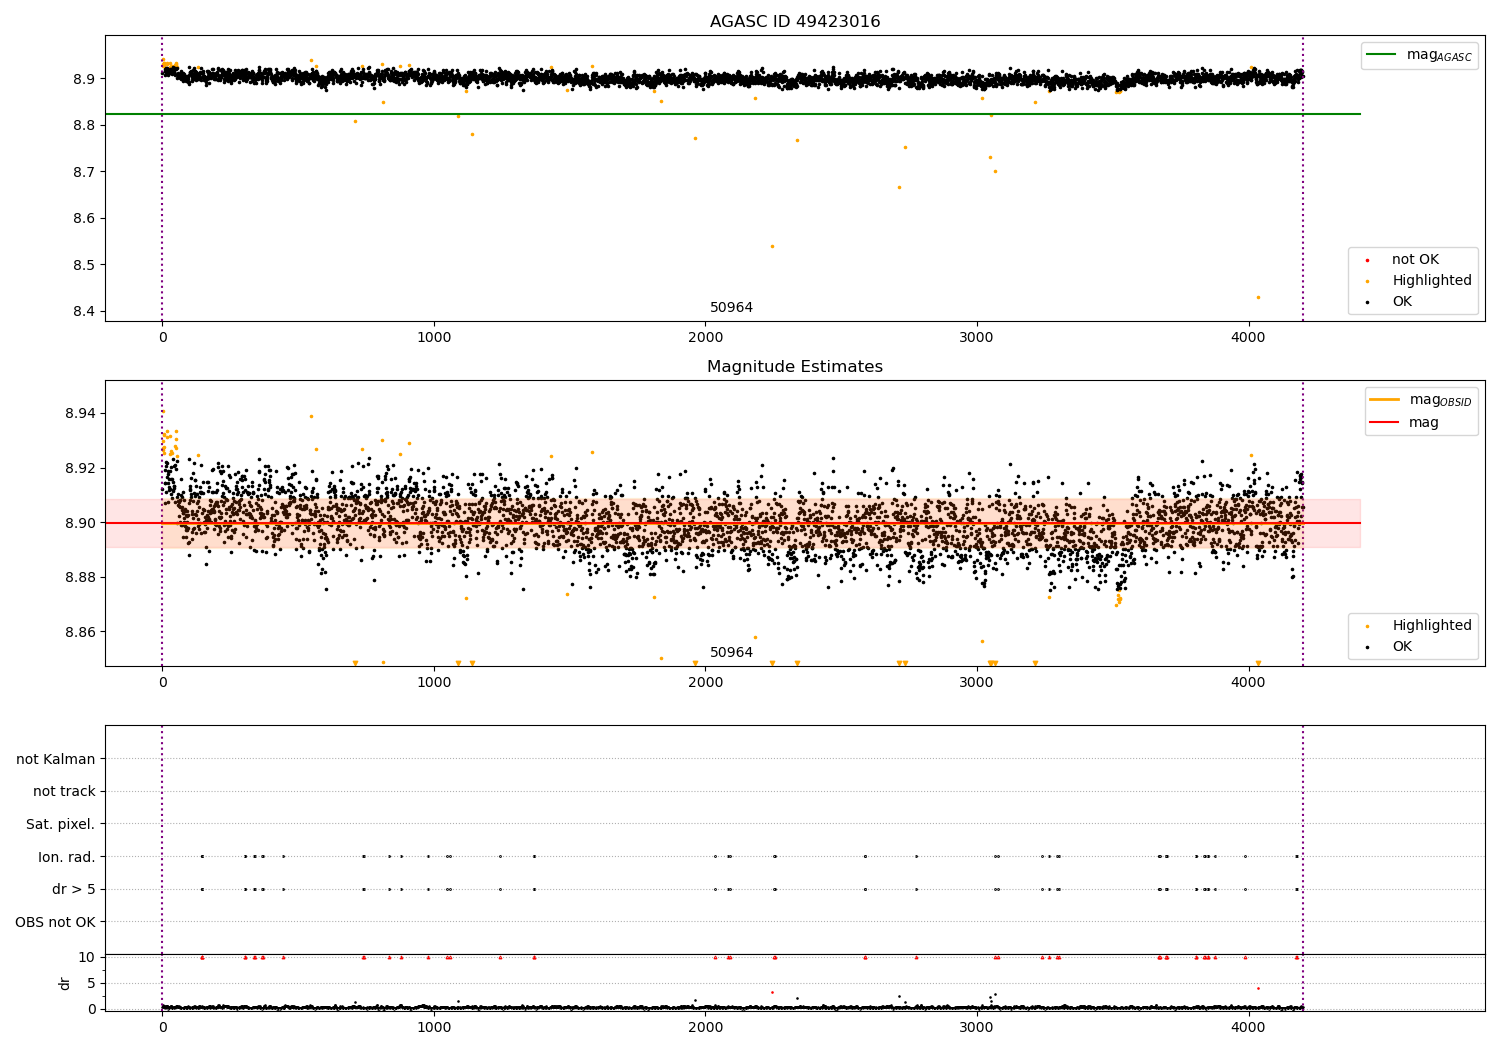Select the 'Sat. pixel.' row label
The image size is (1500, 1050).
(x=61, y=824)
